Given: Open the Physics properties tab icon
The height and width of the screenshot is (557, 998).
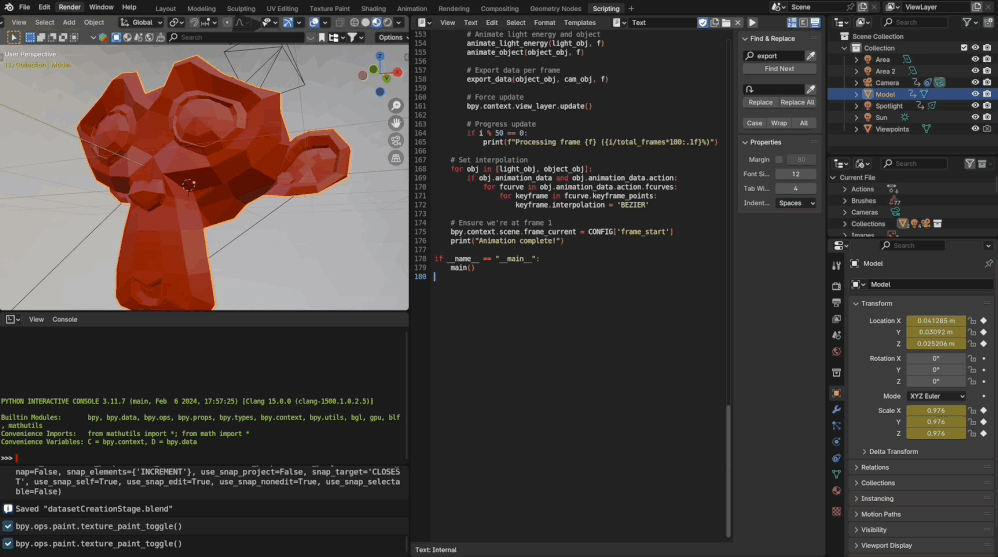Looking at the screenshot, I should (836, 442).
